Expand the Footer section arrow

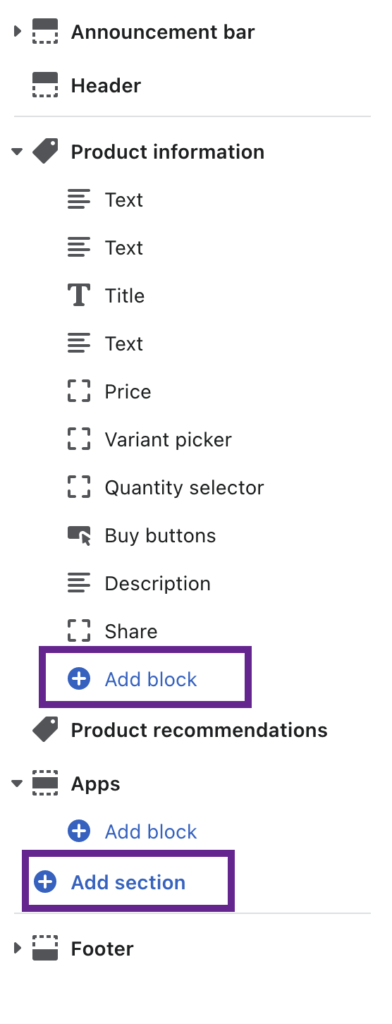click(18, 948)
